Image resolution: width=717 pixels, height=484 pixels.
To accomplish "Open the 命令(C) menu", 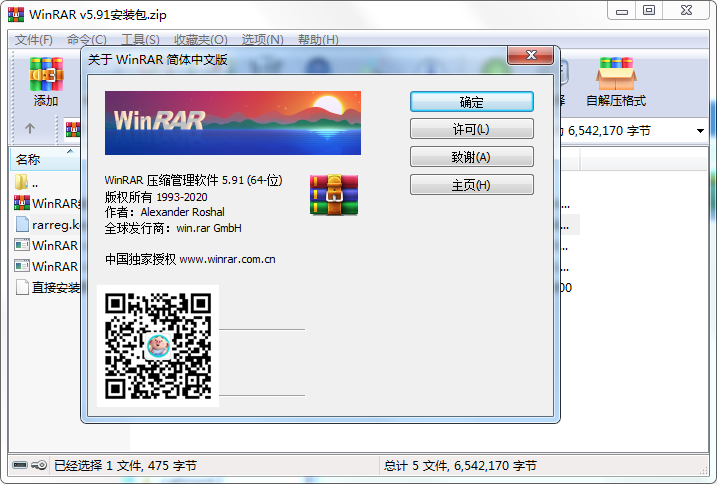I will (86, 40).
